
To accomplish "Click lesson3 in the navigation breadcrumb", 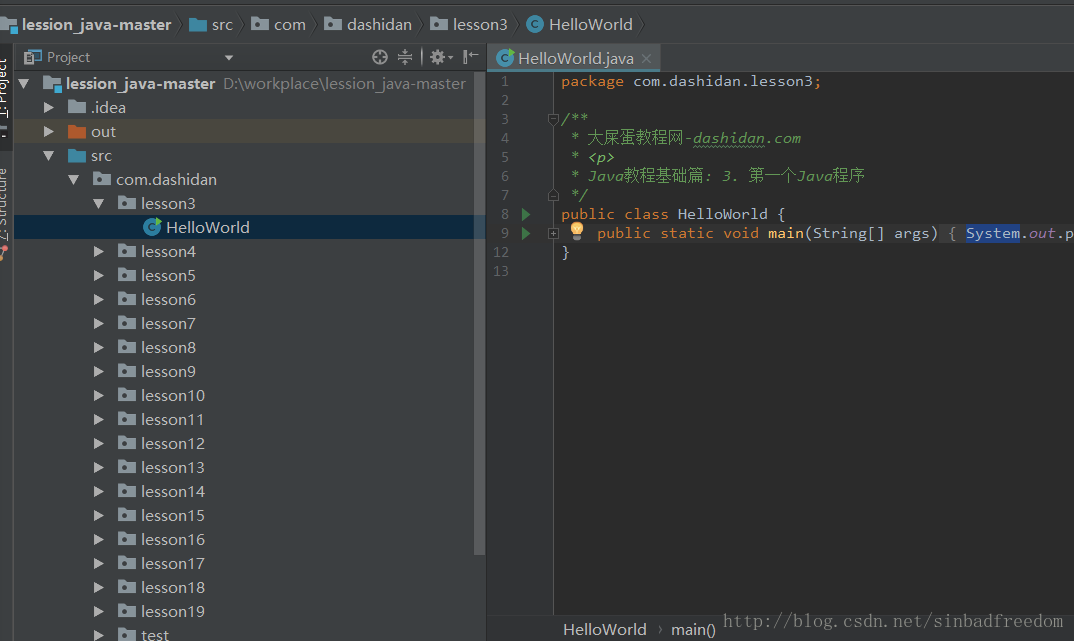I will tap(480, 25).
